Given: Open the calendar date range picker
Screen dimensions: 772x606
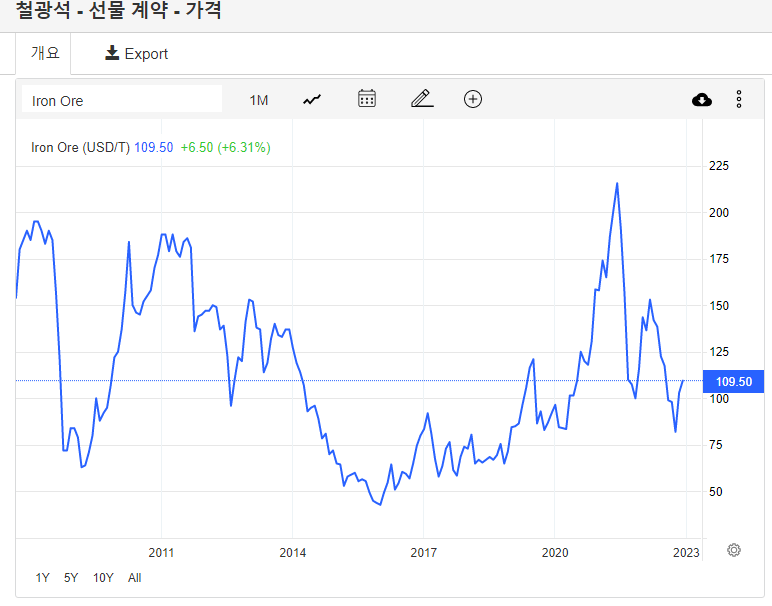Looking at the screenshot, I should click(x=367, y=98).
